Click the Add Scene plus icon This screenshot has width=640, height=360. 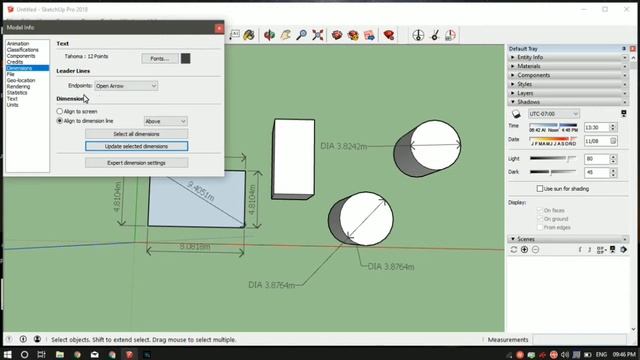(x=524, y=250)
